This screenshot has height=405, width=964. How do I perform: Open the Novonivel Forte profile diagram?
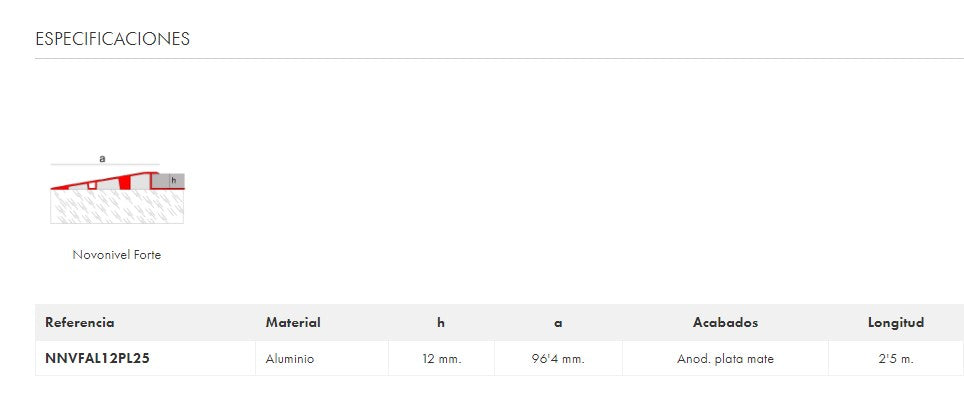(117, 190)
